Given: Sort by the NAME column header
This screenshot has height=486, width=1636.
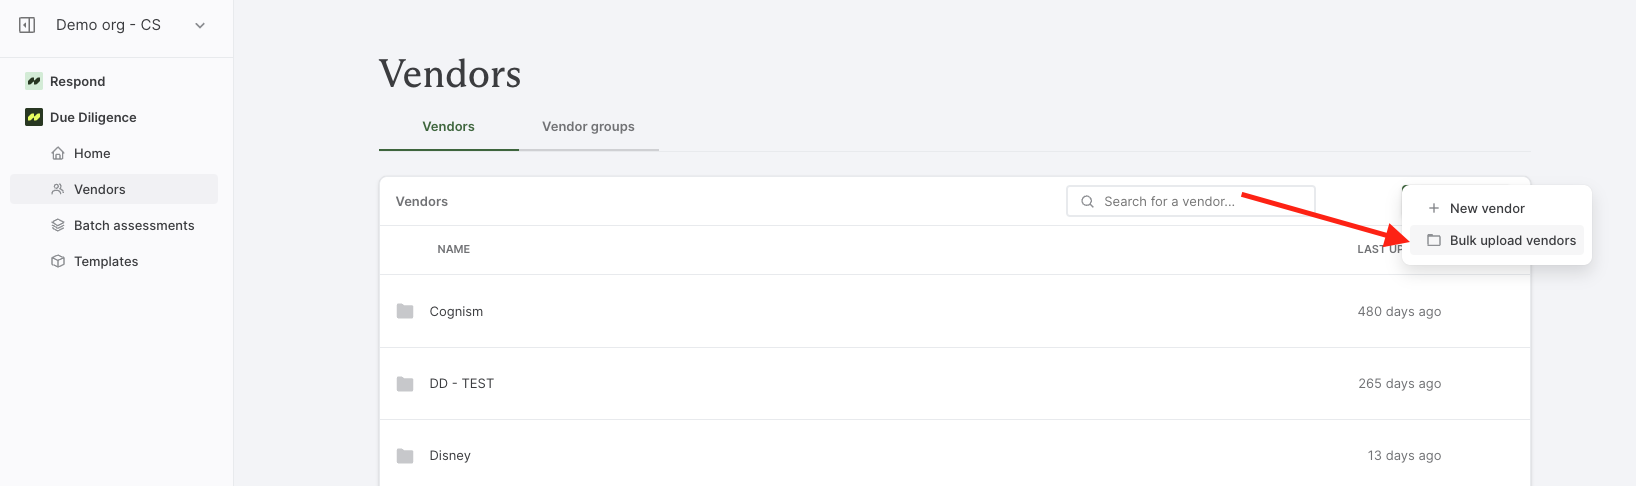Looking at the screenshot, I should click(x=453, y=249).
